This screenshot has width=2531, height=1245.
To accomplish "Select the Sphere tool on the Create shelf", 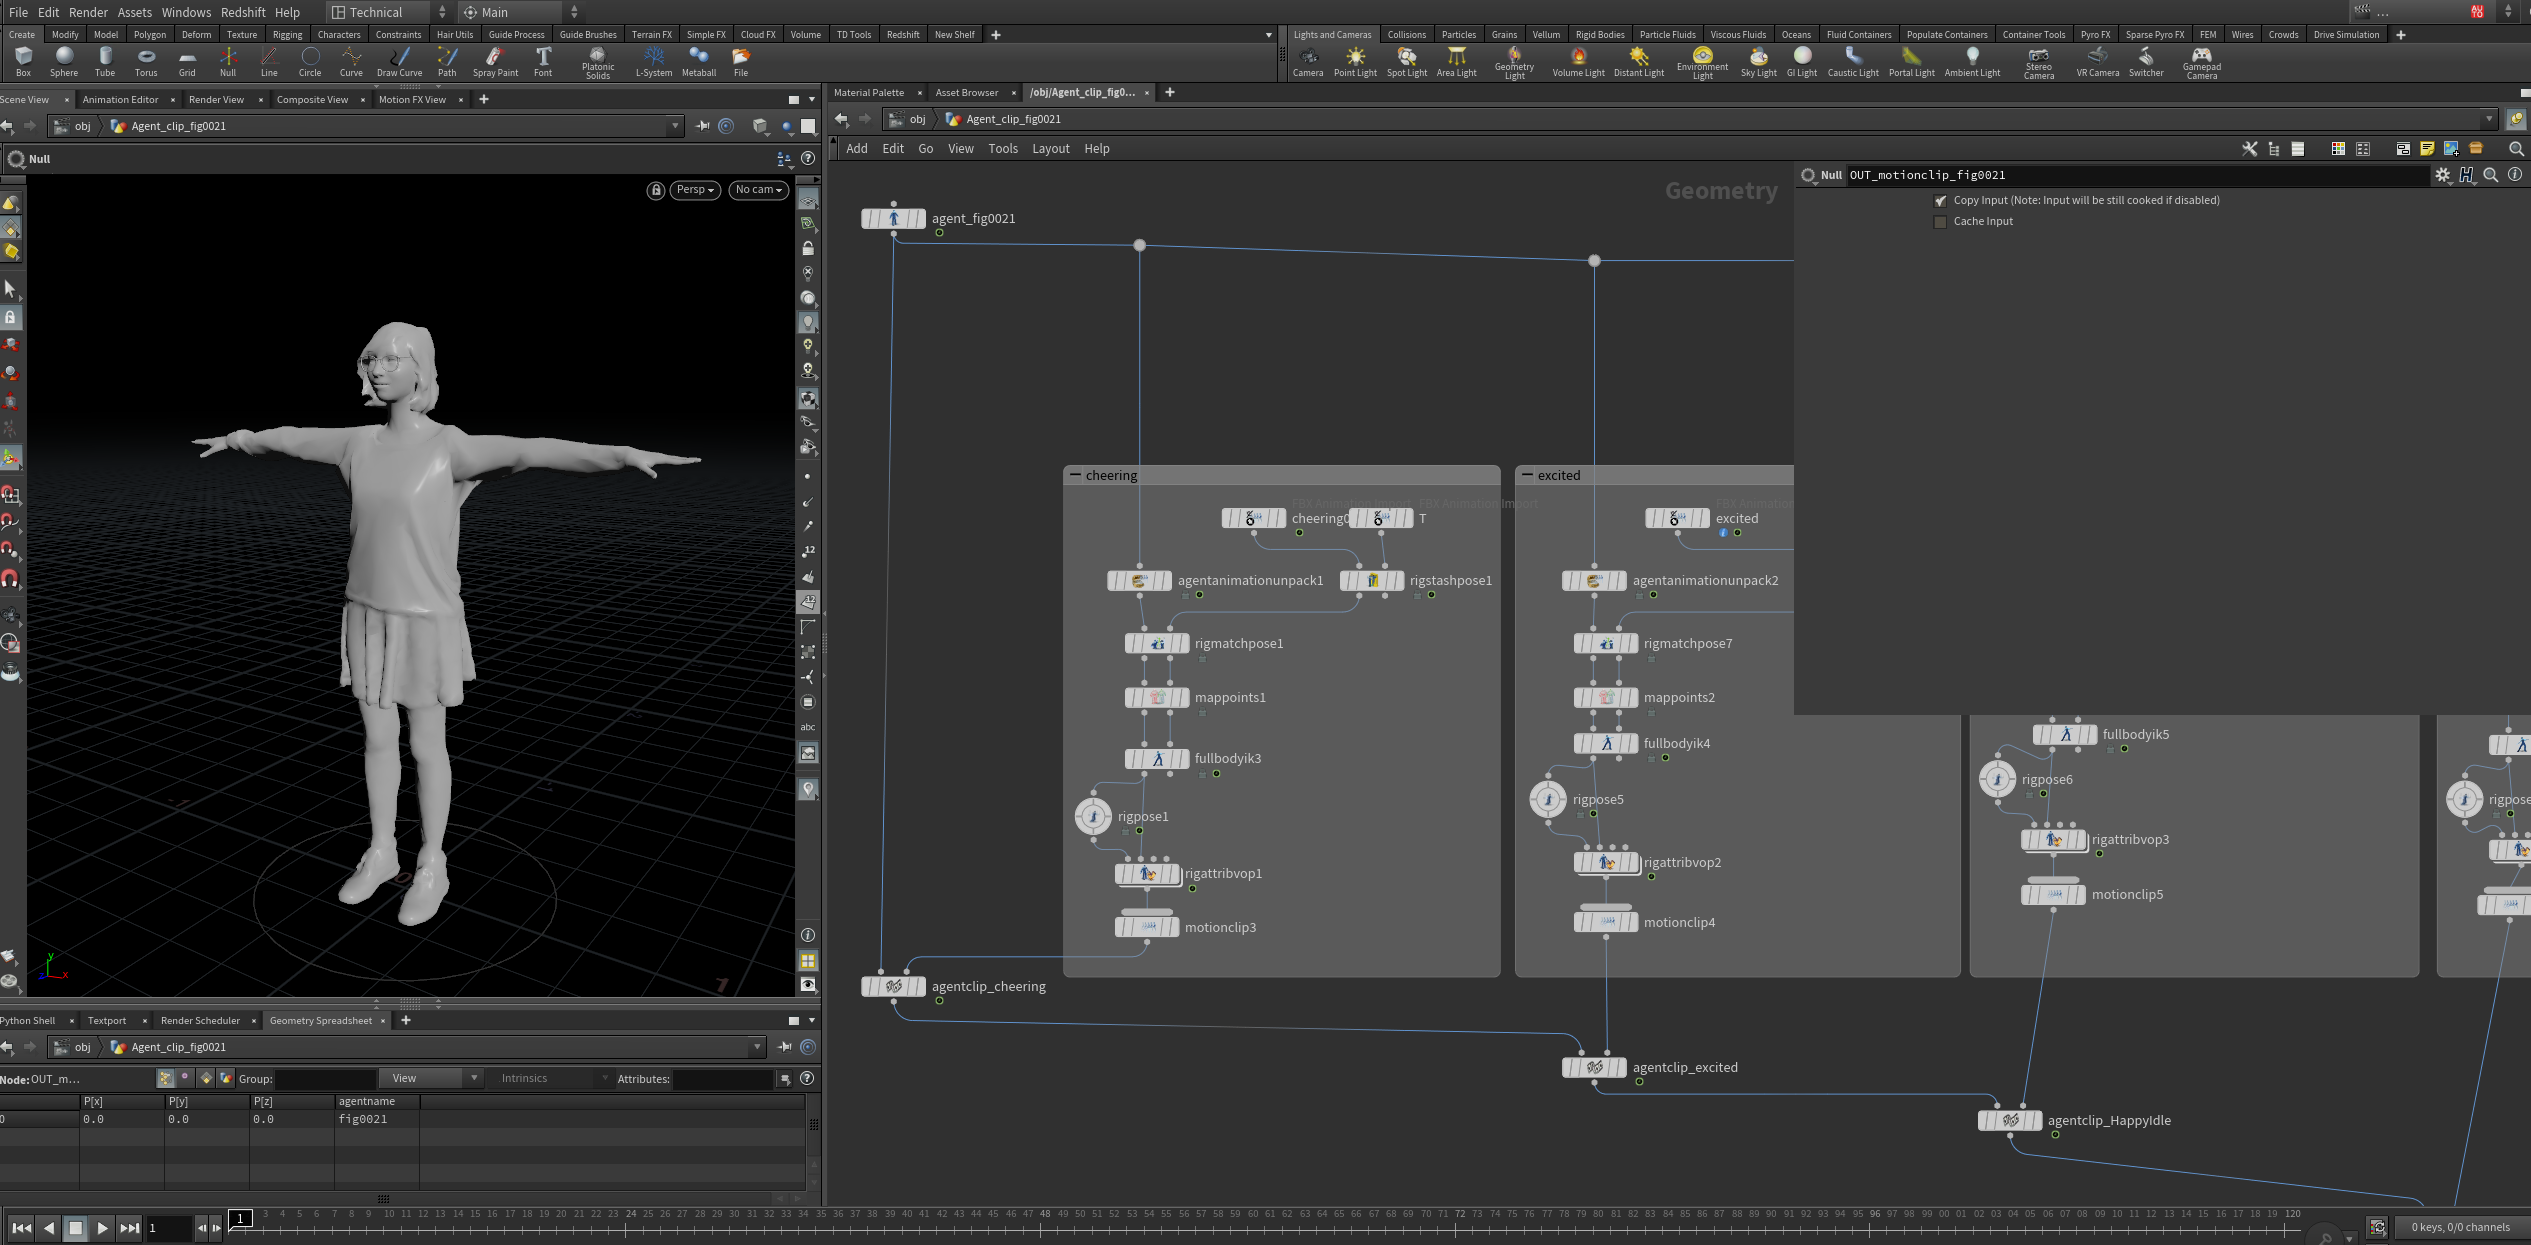I will (64, 62).
